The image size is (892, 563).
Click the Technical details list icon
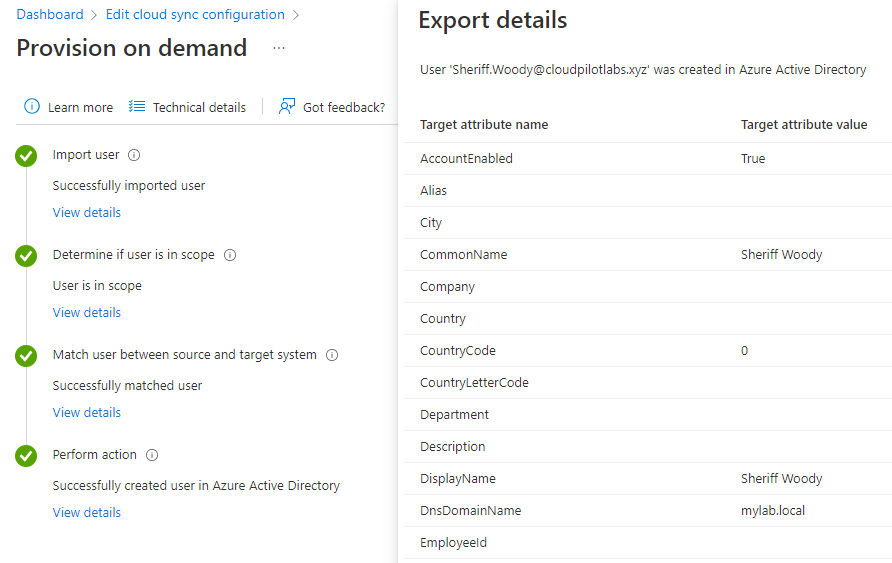point(137,106)
